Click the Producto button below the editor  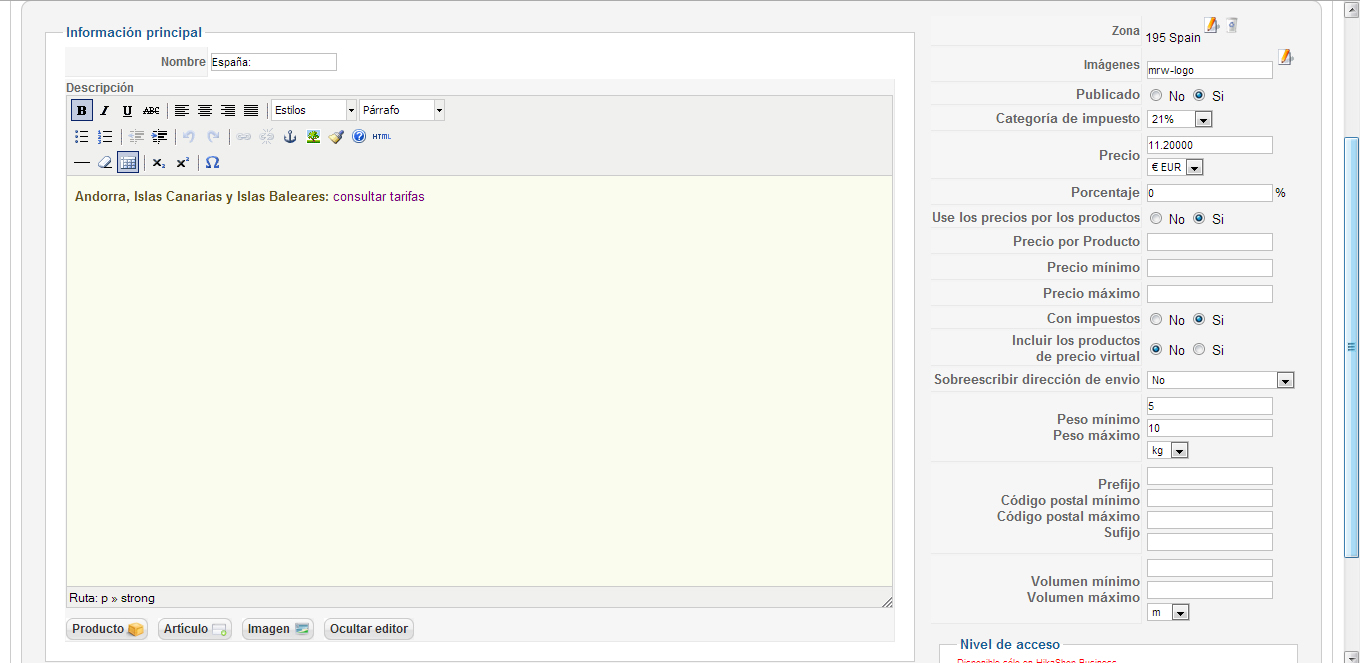(107, 629)
